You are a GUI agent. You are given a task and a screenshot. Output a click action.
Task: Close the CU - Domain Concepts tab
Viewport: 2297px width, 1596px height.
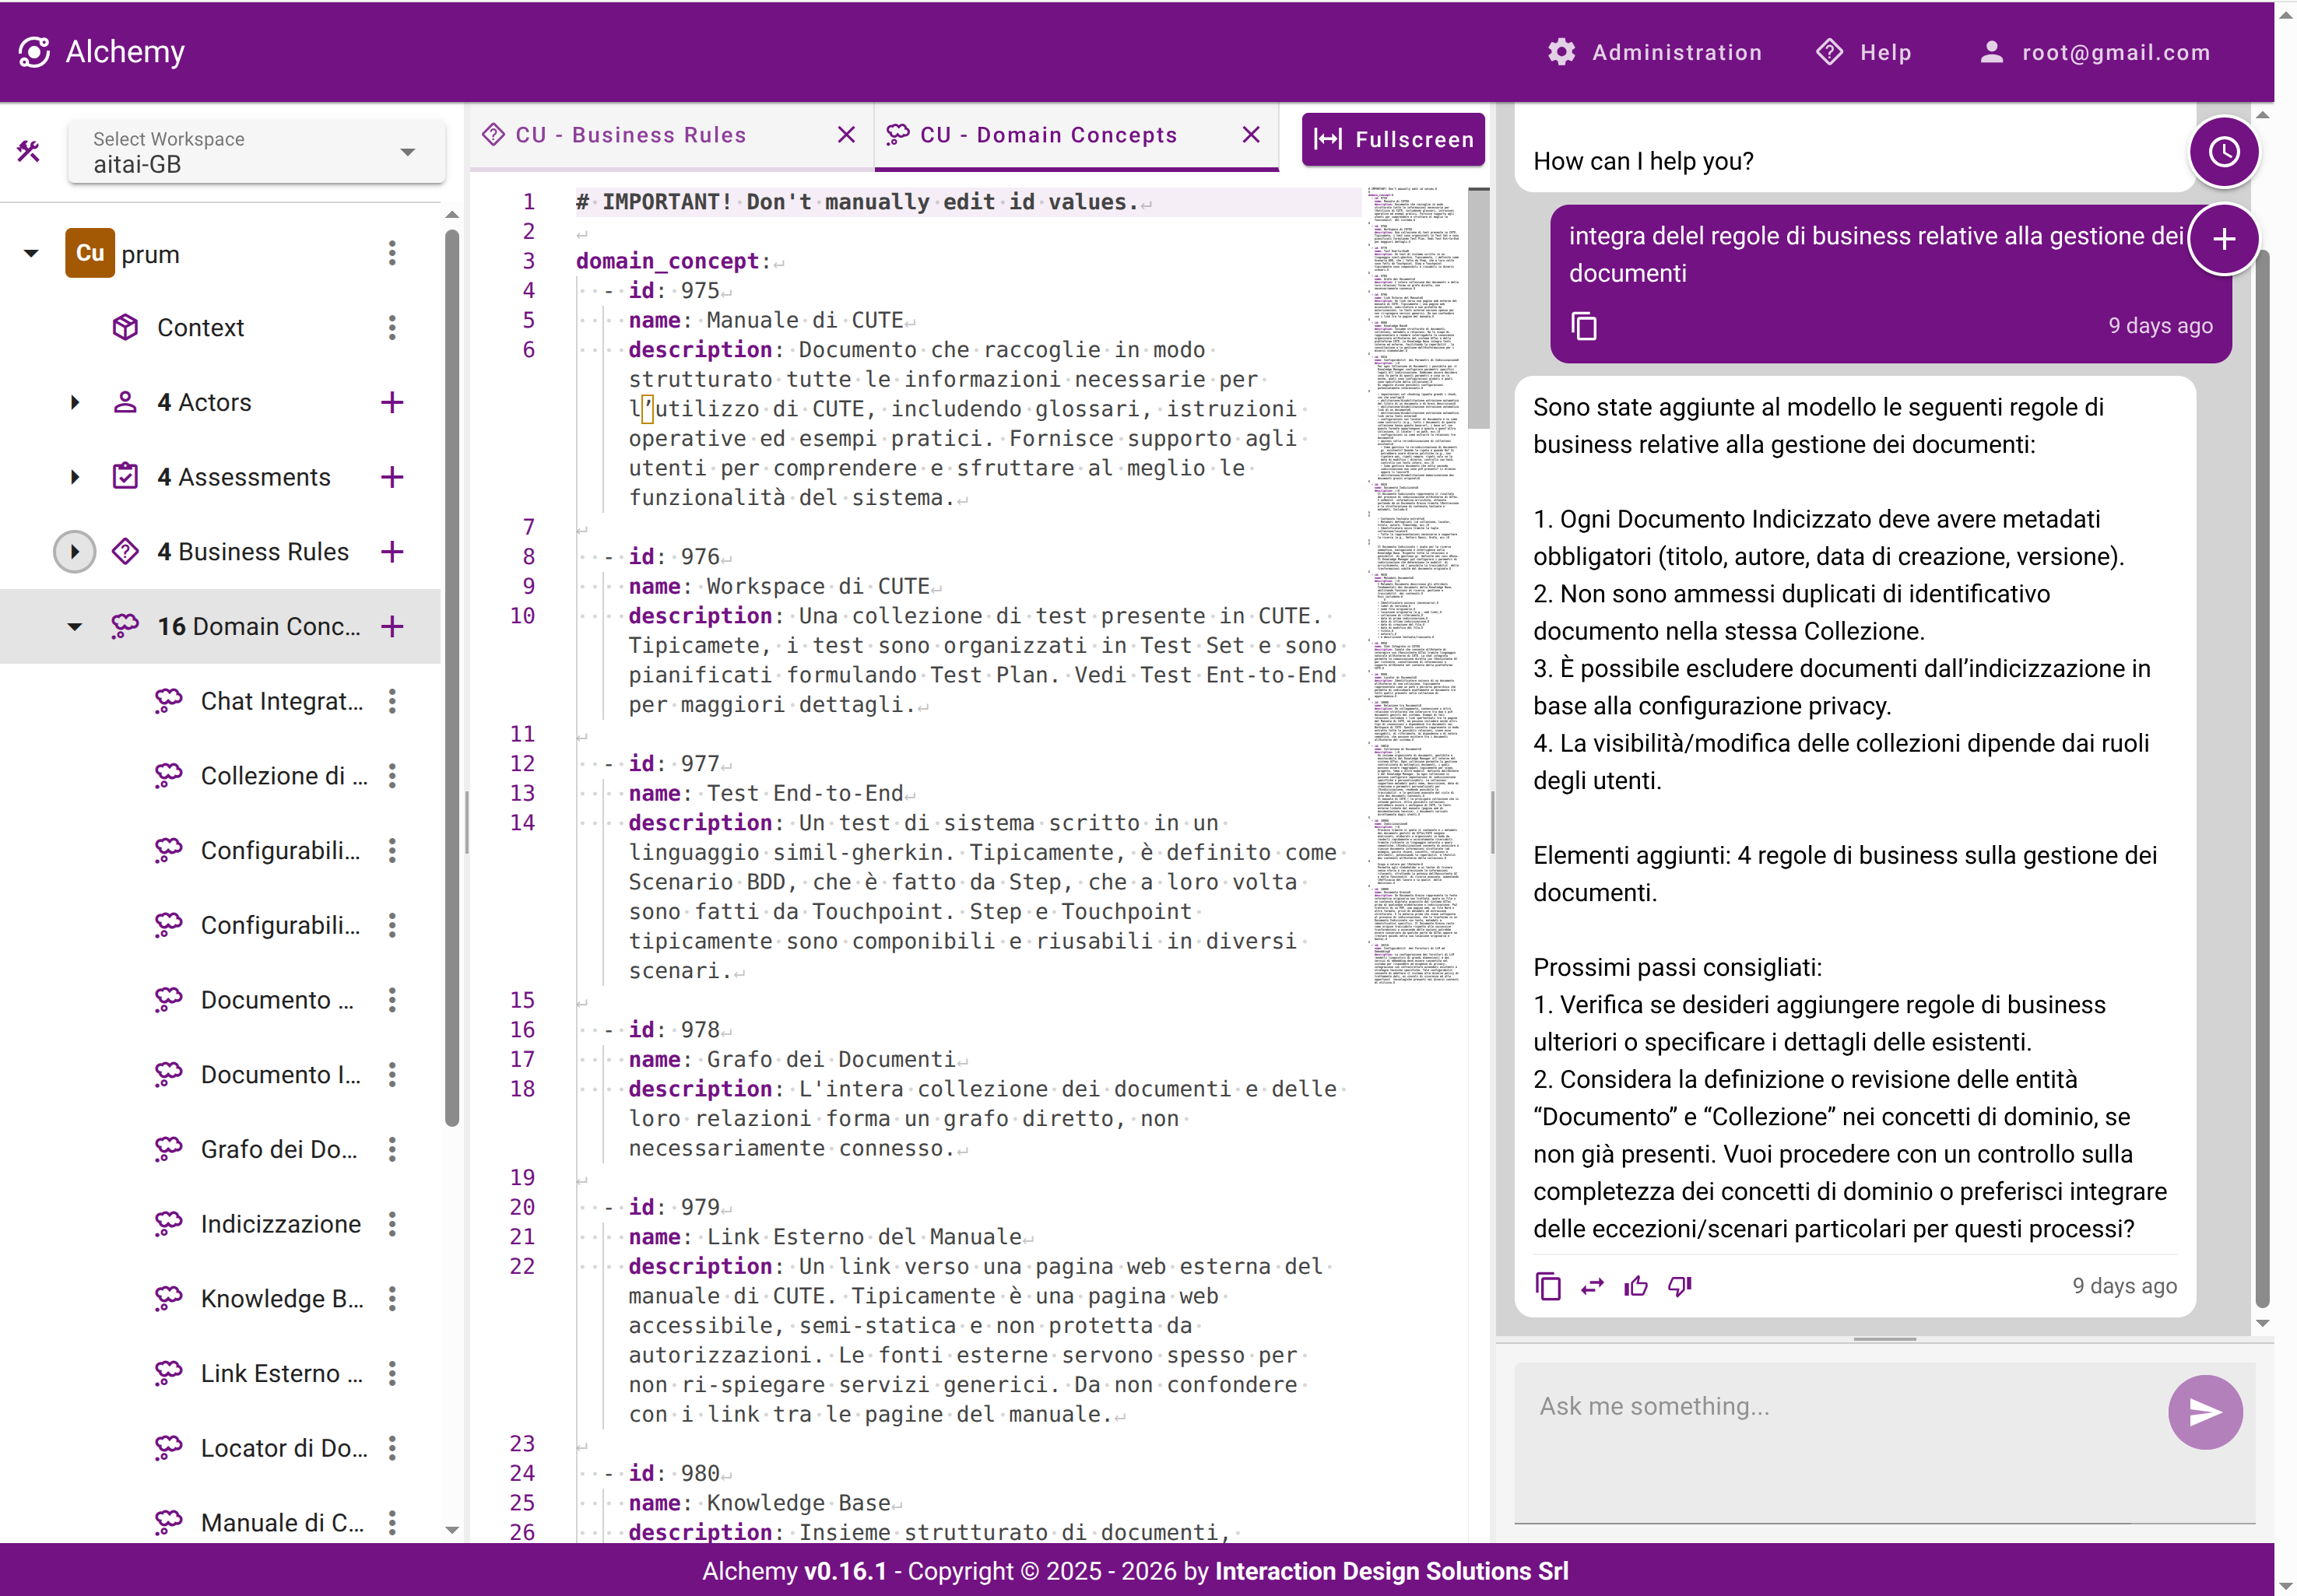(x=1251, y=135)
